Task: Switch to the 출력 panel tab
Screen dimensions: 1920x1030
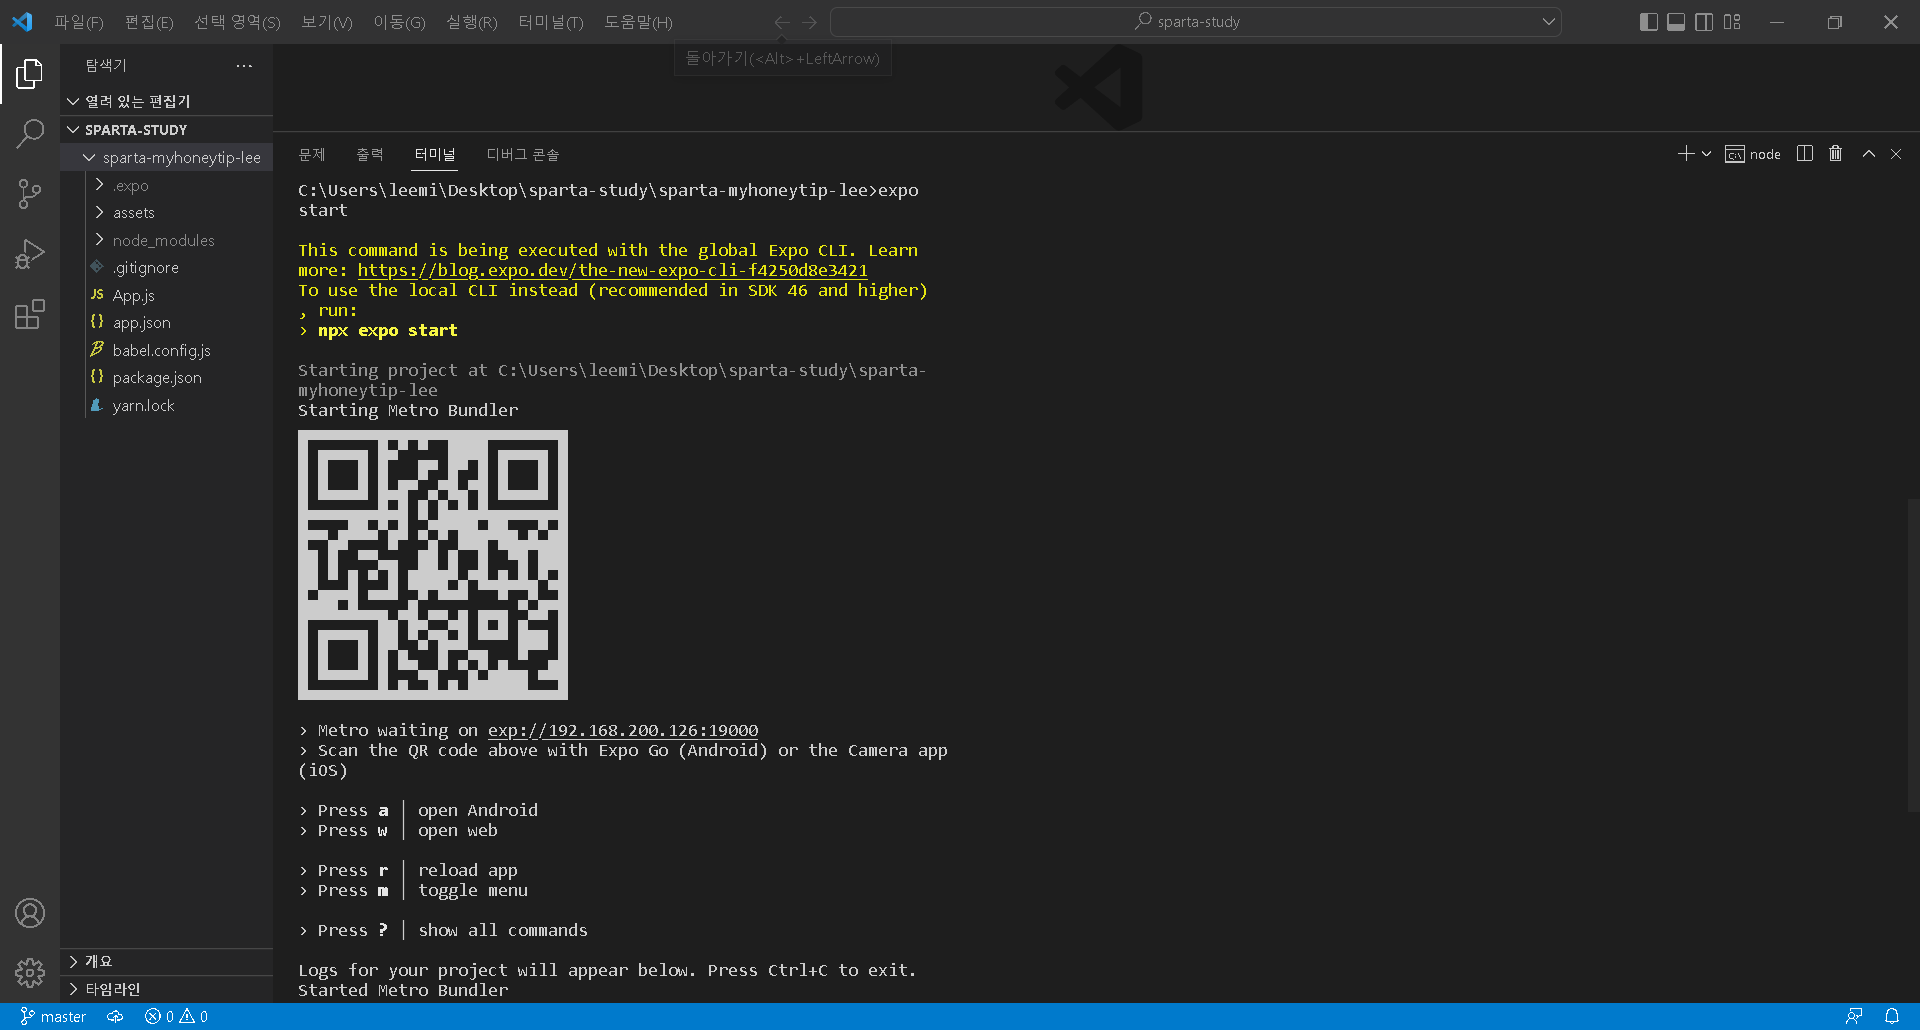Action: pyautogui.click(x=370, y=154)
